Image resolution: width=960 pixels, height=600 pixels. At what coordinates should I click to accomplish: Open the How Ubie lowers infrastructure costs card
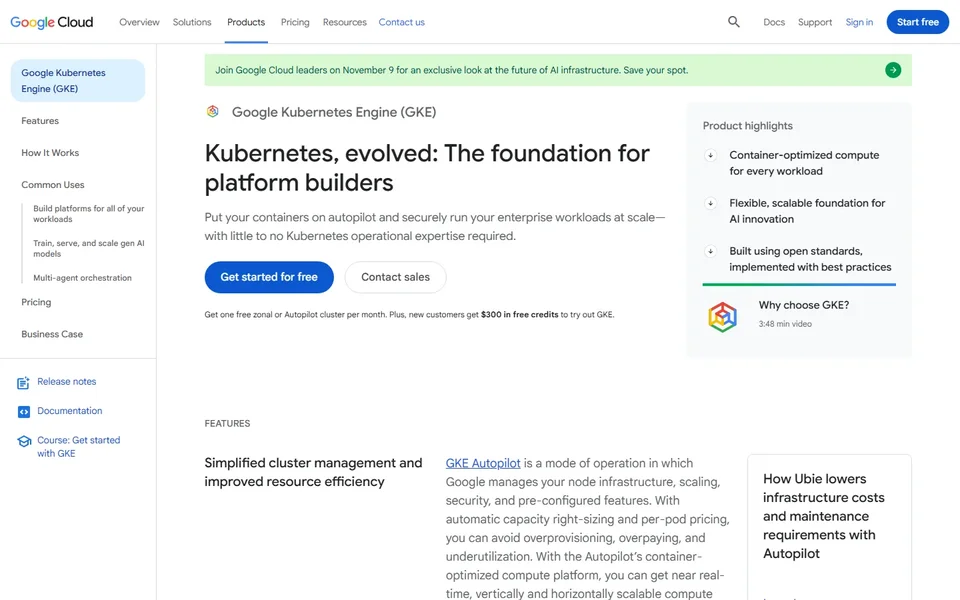point(829,527)
